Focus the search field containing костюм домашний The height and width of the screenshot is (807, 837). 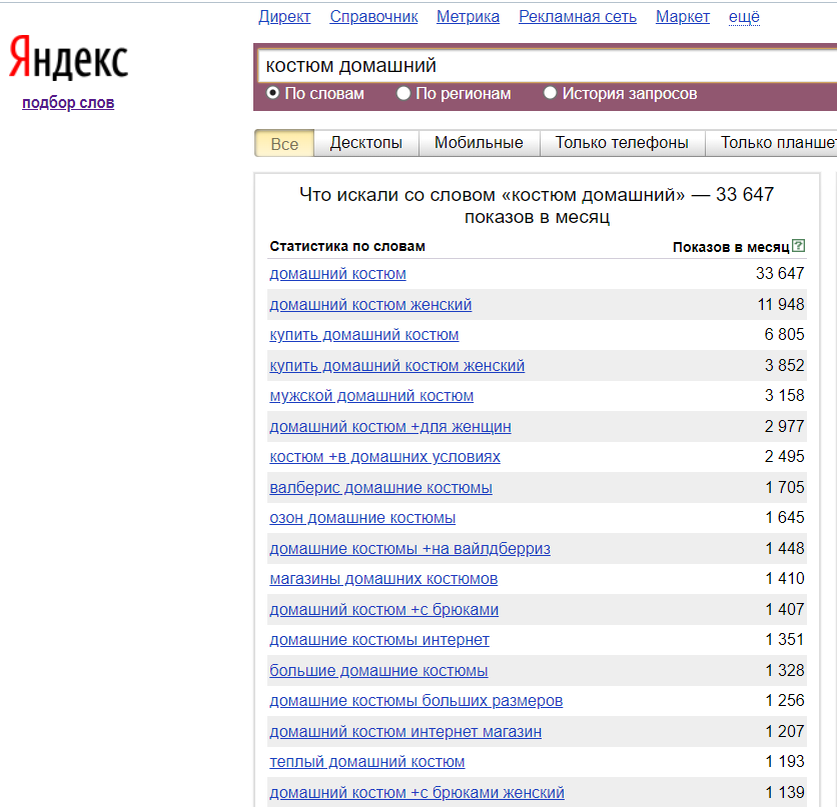[547, 66]
